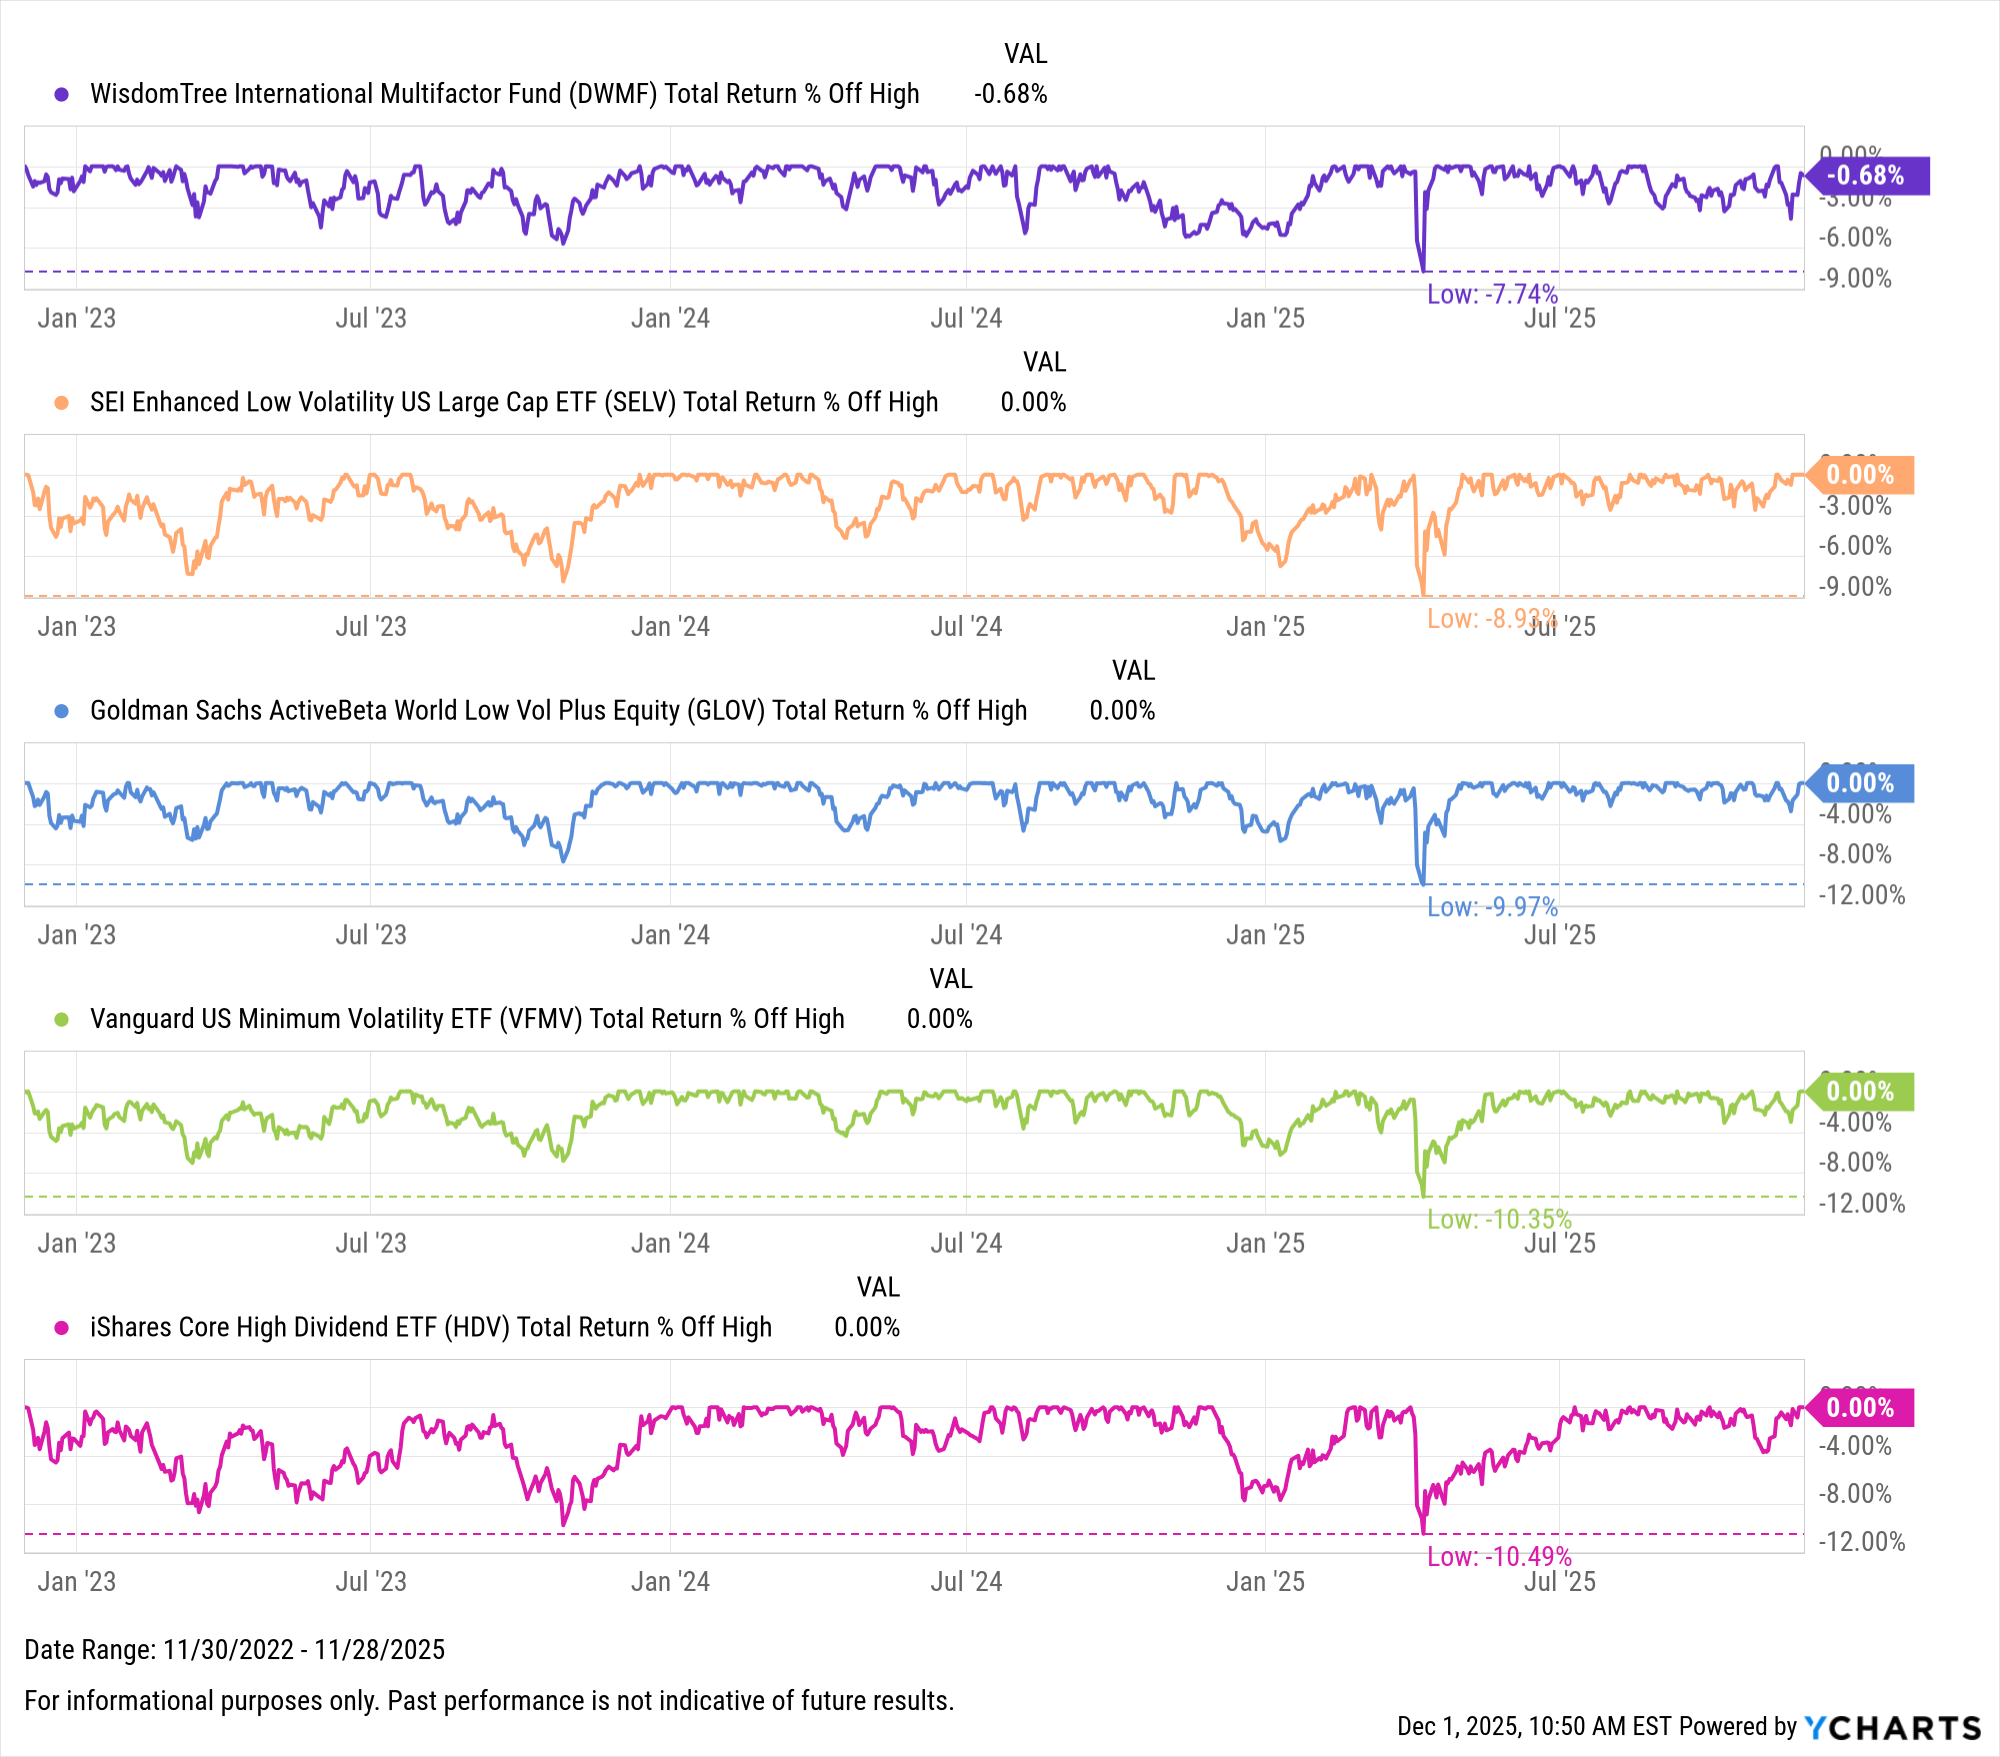The width and height of the screenshot is (2000, 1757).
Task: Click the Low: -9.97% marker label
Action: coord(1492,907)
